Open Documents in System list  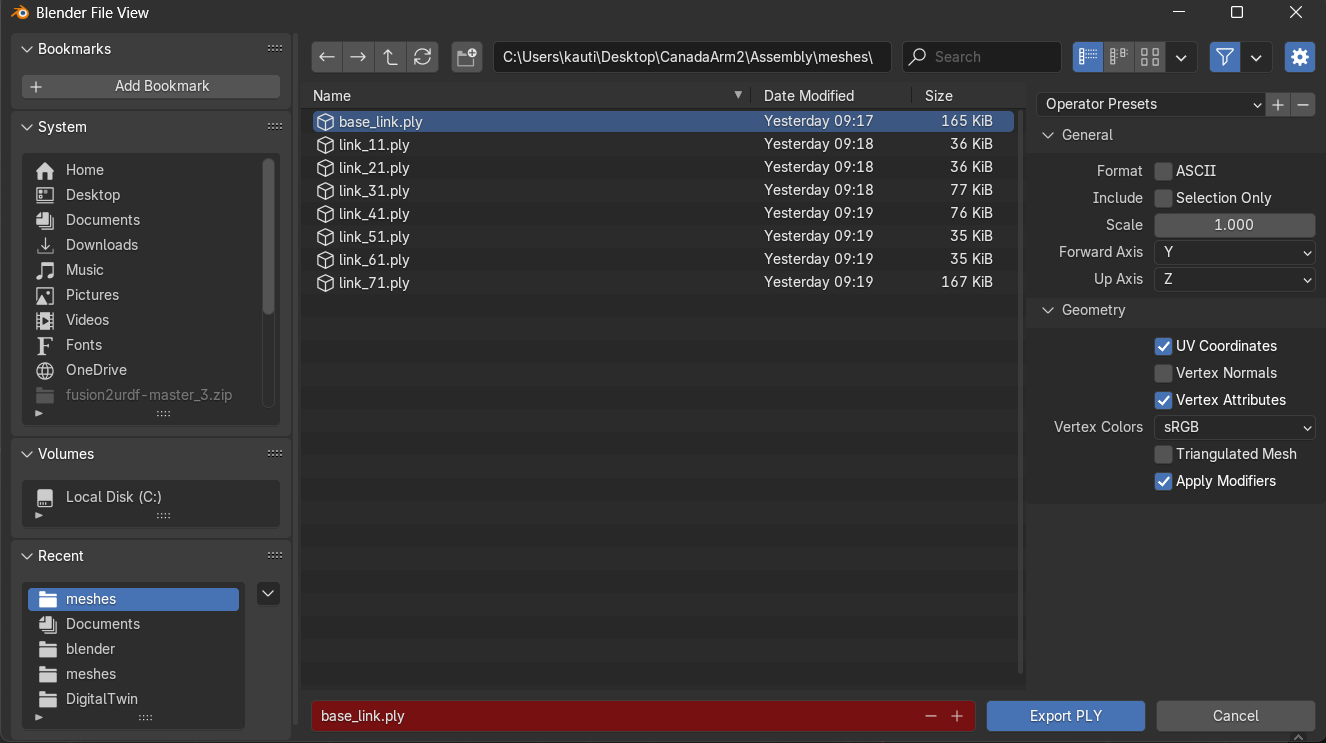coord(102,220)
